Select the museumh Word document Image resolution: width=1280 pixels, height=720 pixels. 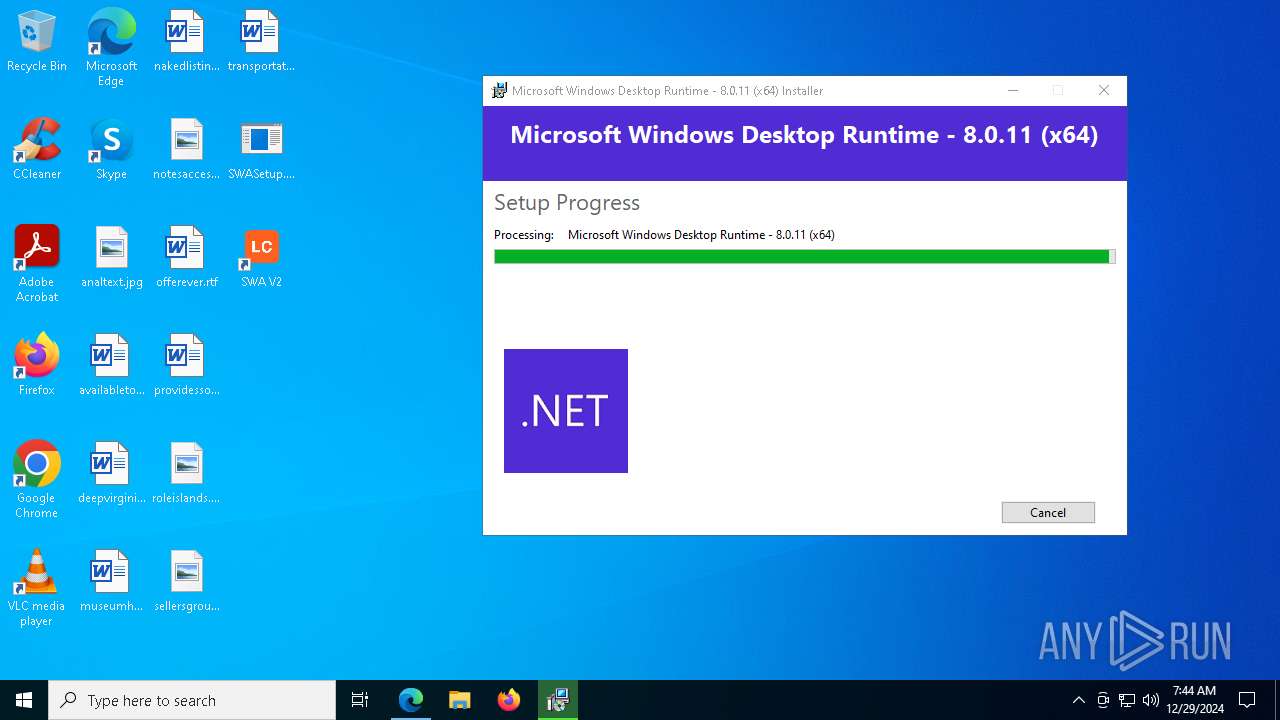pos(111,582)
